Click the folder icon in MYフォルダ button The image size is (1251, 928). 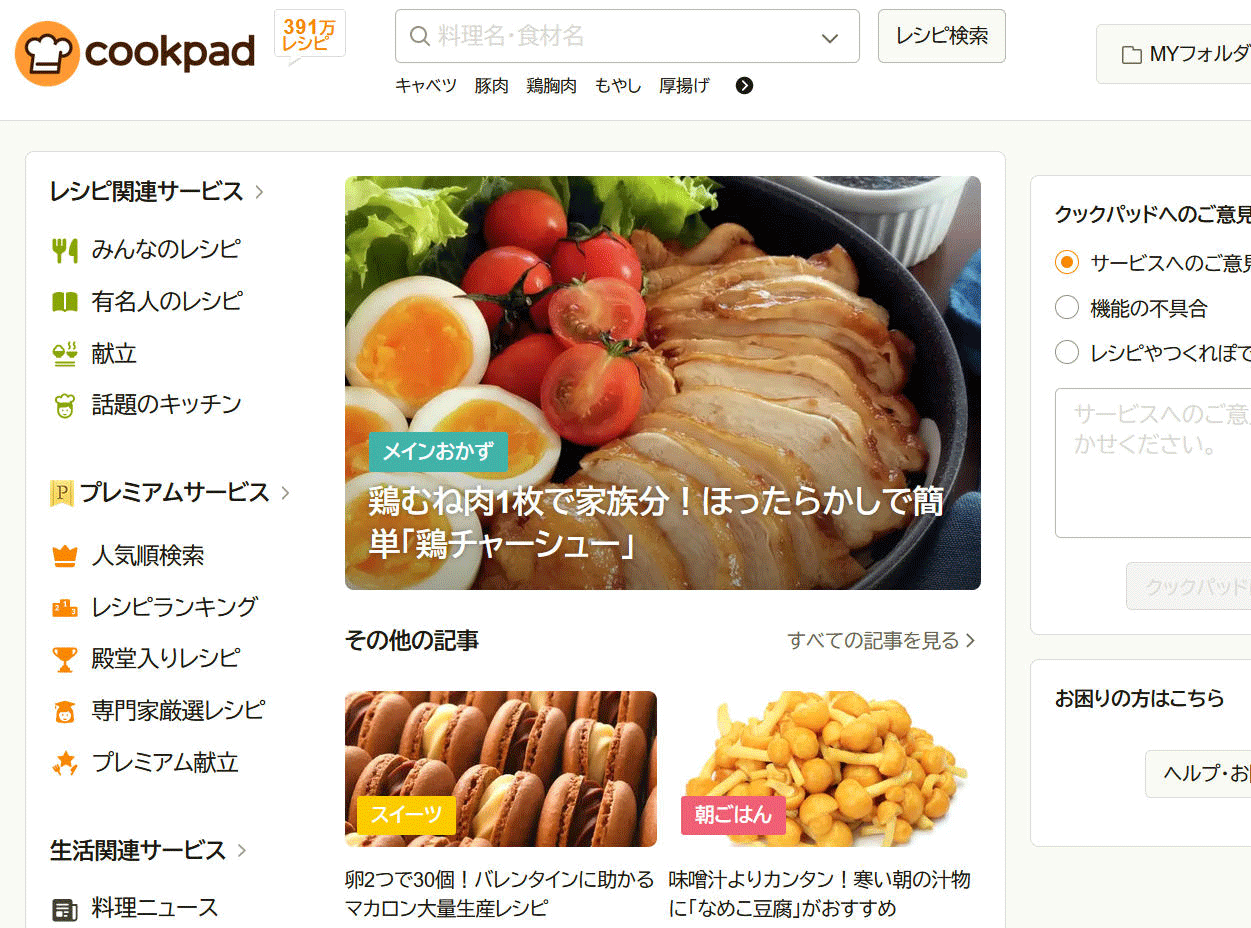1132,55
